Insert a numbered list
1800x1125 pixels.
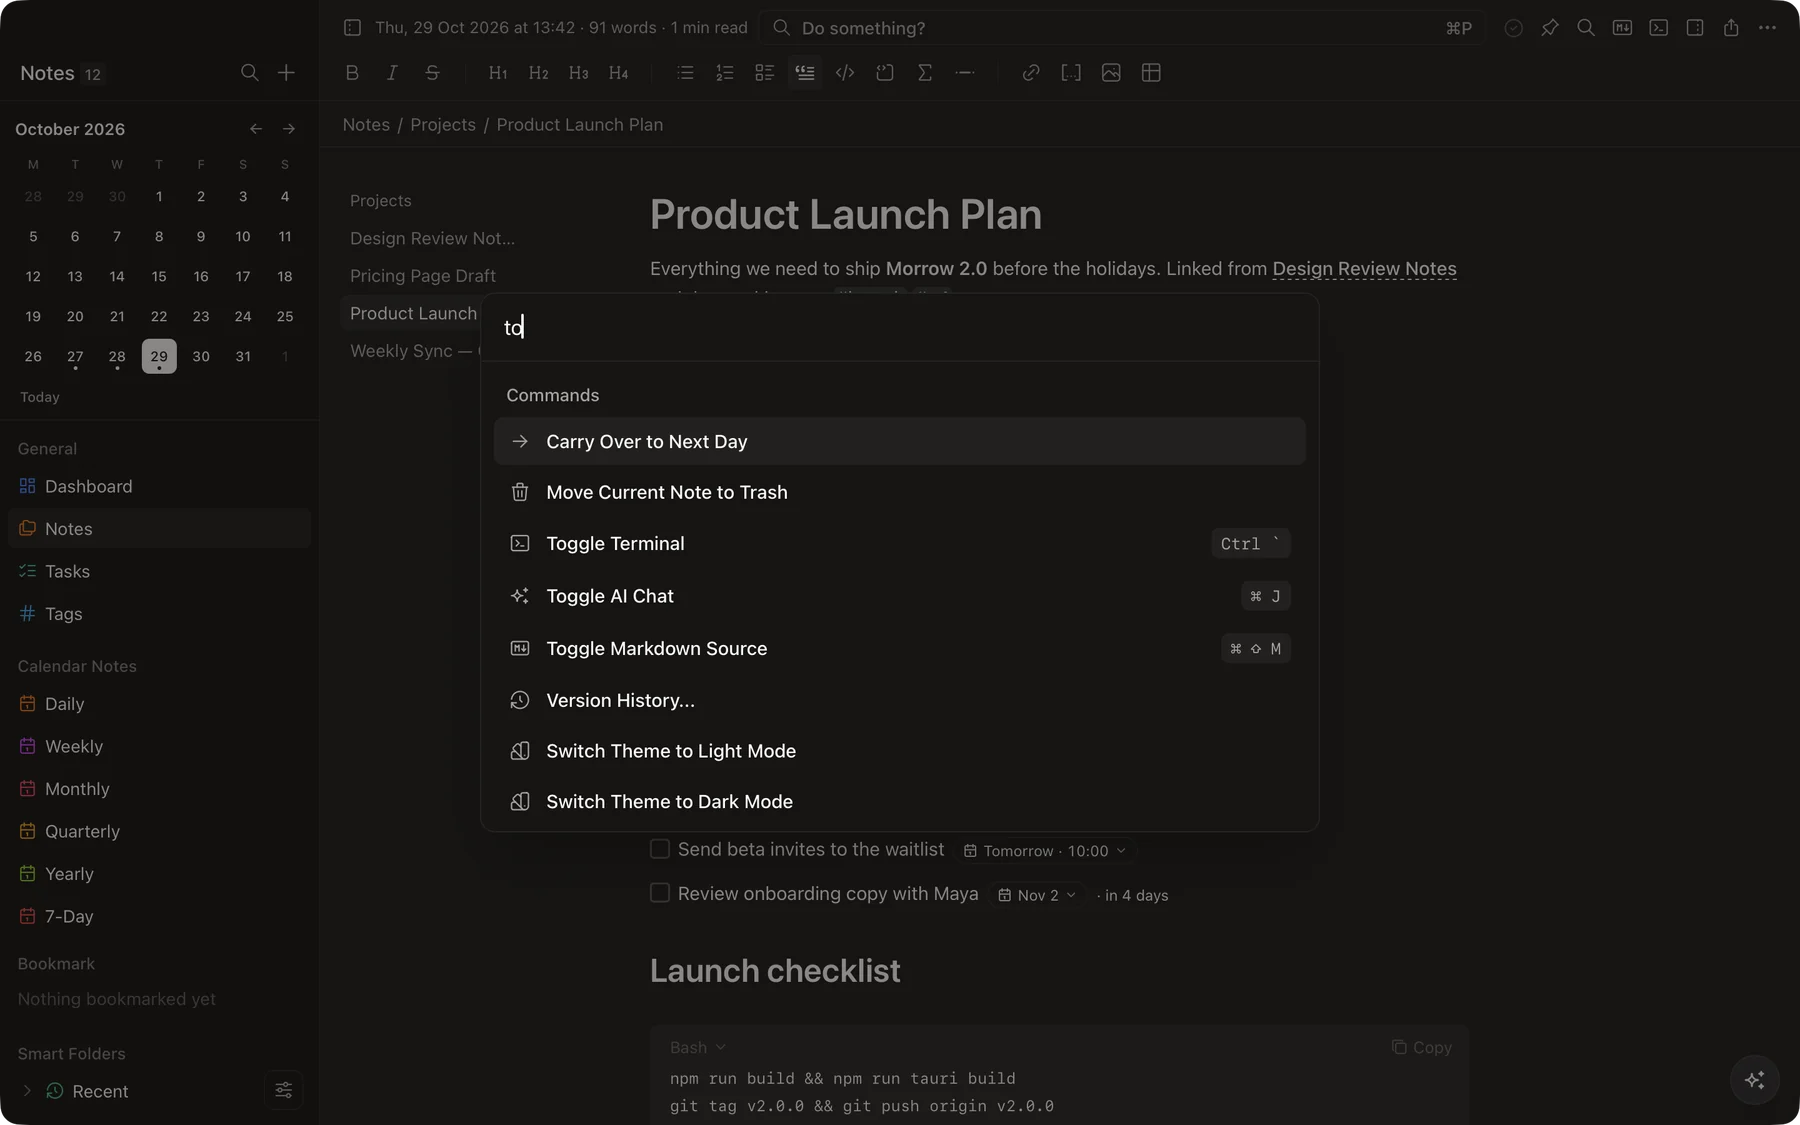[x=725, y=73]
